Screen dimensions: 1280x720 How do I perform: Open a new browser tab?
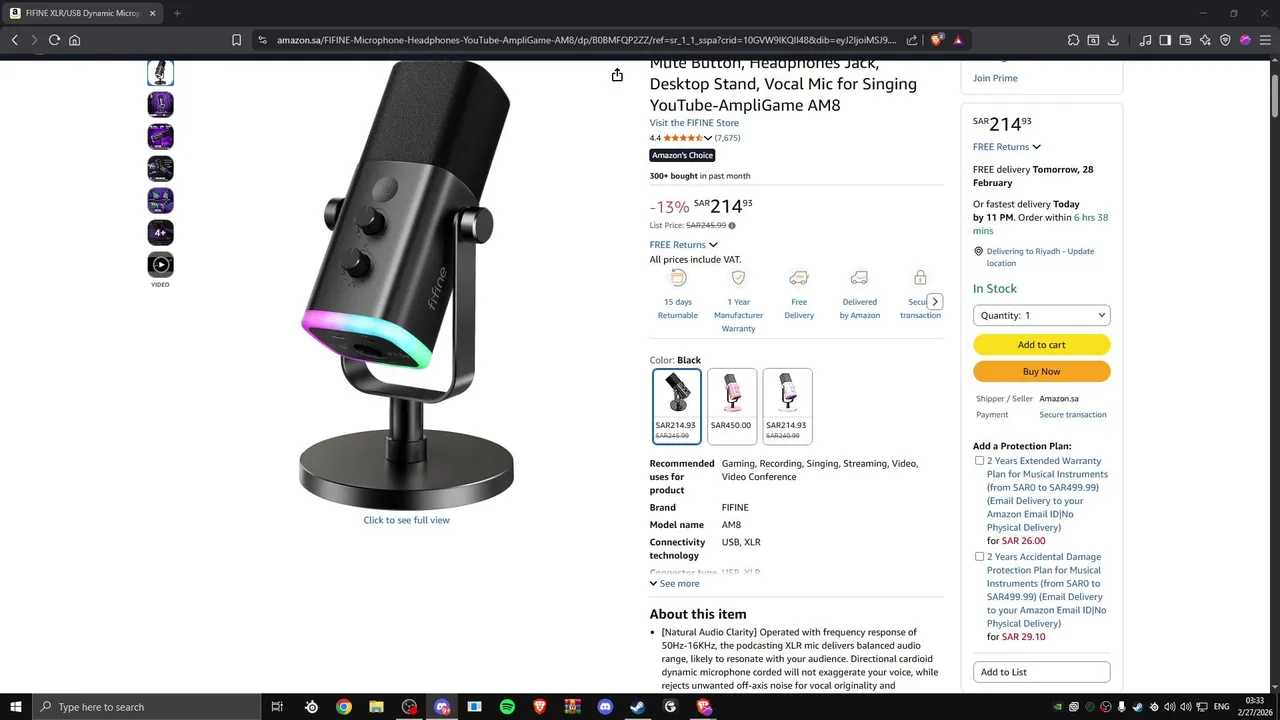tap(177, 14)
